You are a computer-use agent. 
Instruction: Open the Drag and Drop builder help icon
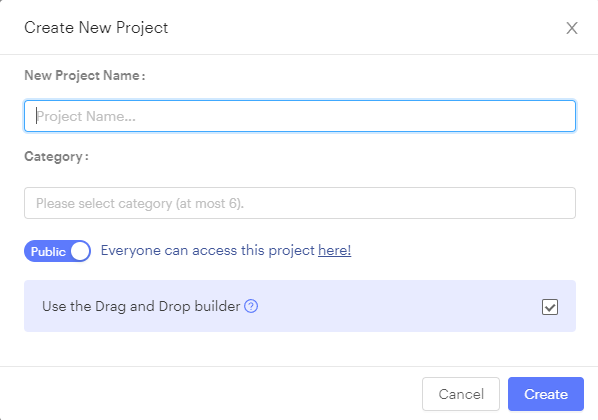tap(251, 306)
